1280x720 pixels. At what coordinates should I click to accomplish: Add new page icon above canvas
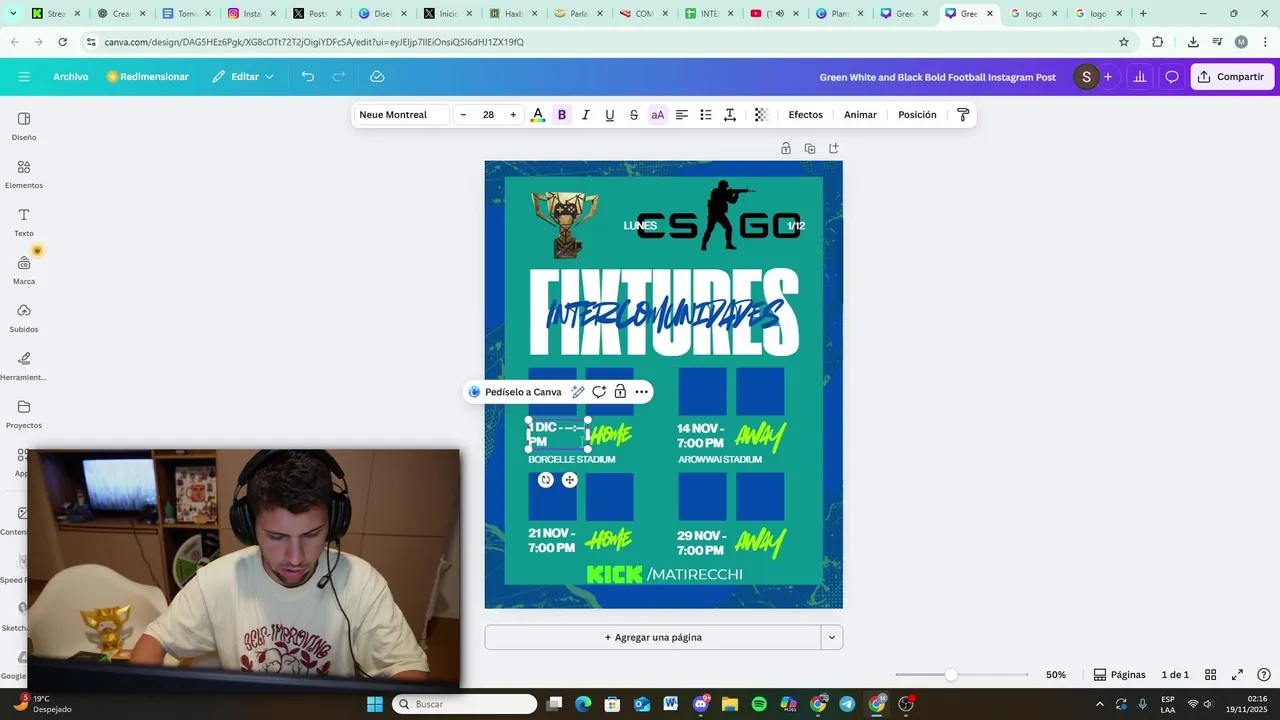(x=834, y=148)
